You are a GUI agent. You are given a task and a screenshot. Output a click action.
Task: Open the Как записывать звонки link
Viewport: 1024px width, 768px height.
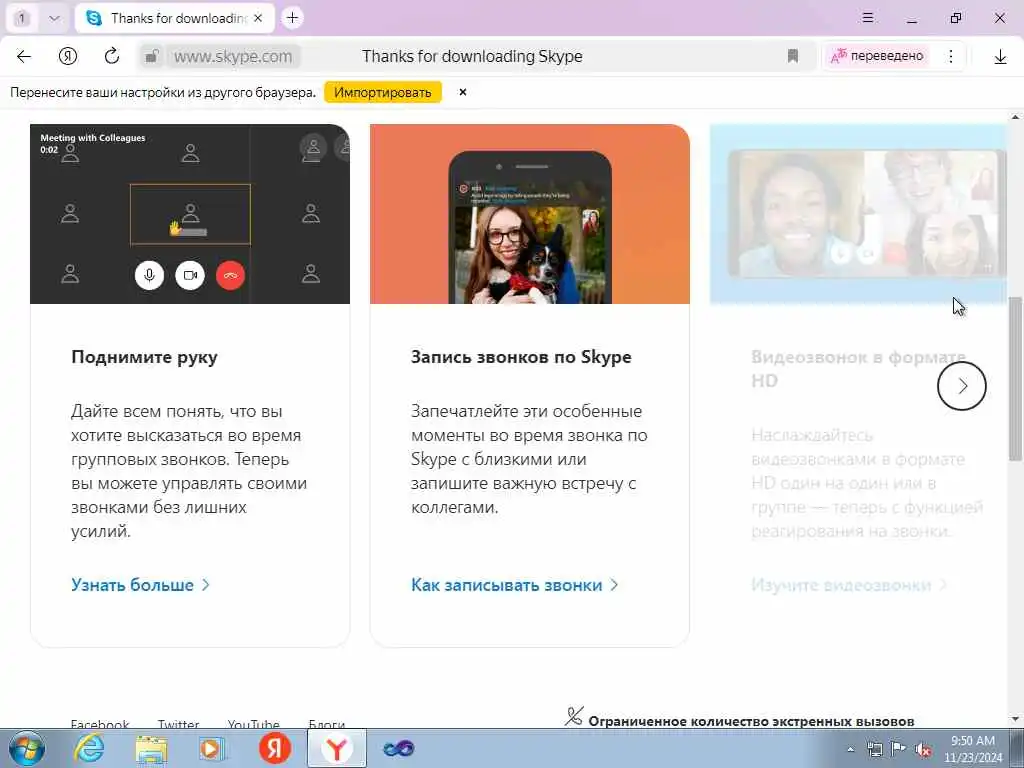tap(514, 584)
